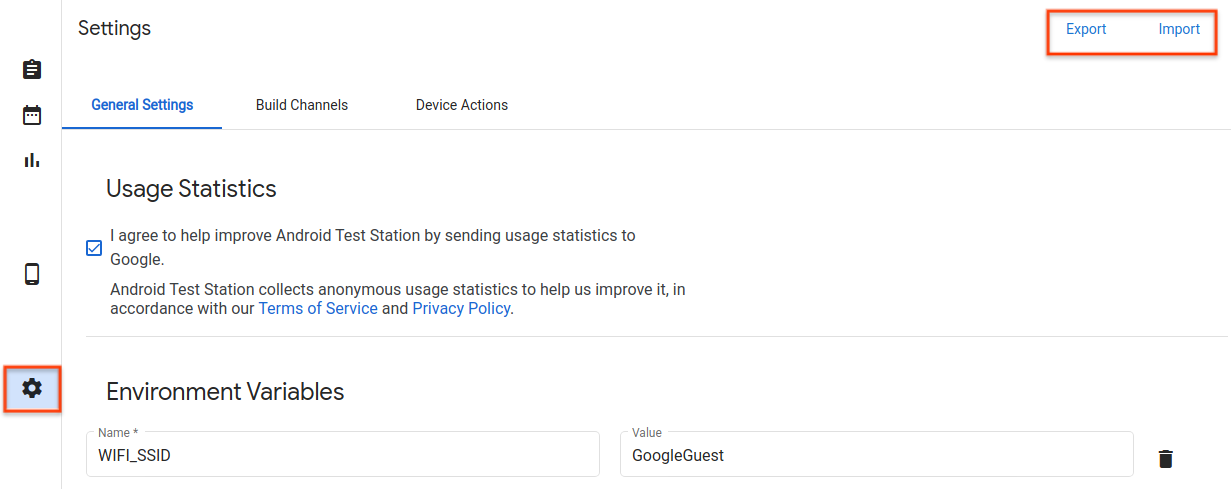Image resolution: width=1231 pixels, height=491 pixels.
Task: Focus the Value field containing GoogleGuest
Action: 876,456
